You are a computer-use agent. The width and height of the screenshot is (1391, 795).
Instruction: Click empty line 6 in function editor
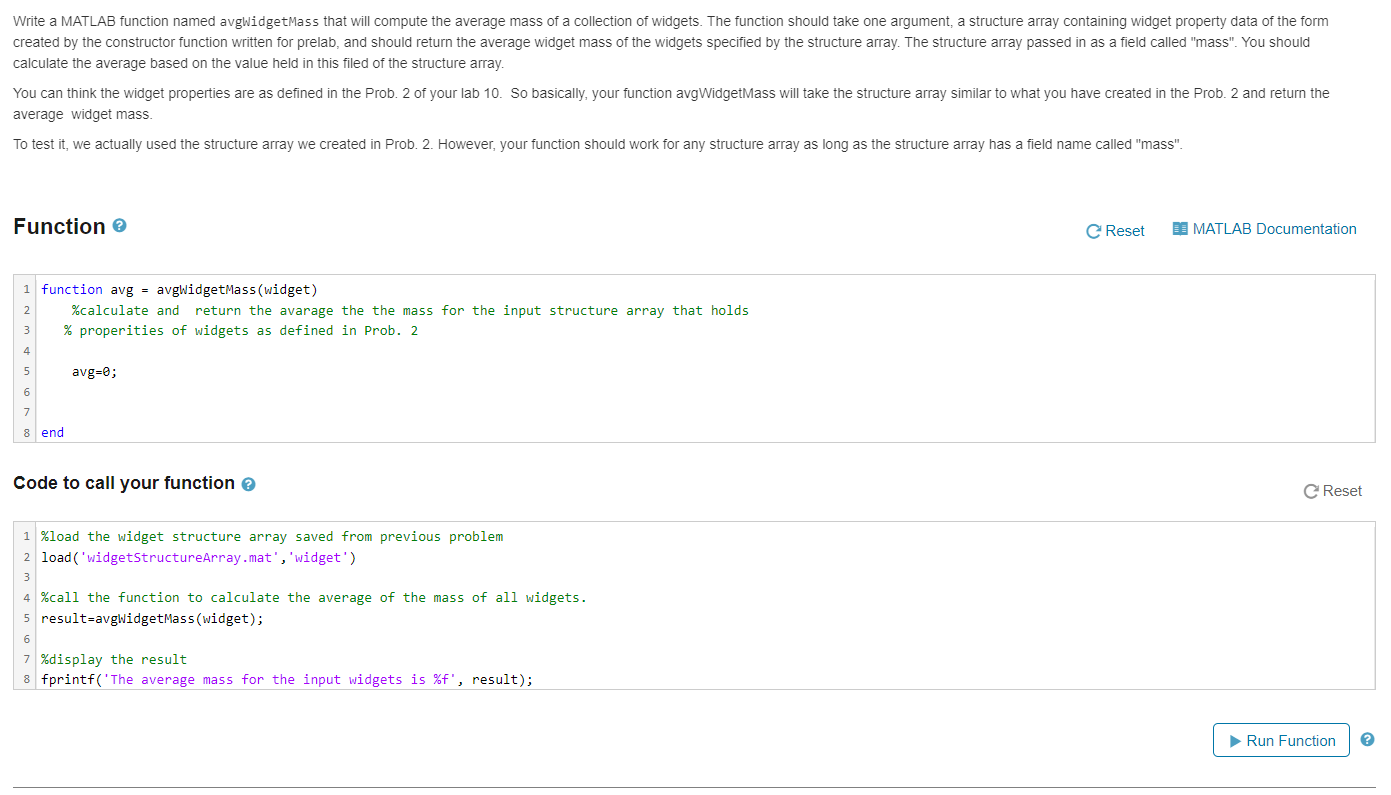705,392
